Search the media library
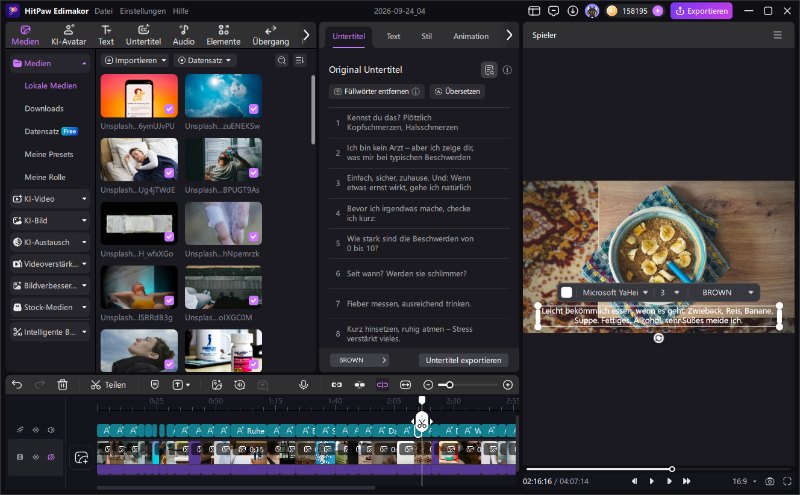 [x=282, y=60]
